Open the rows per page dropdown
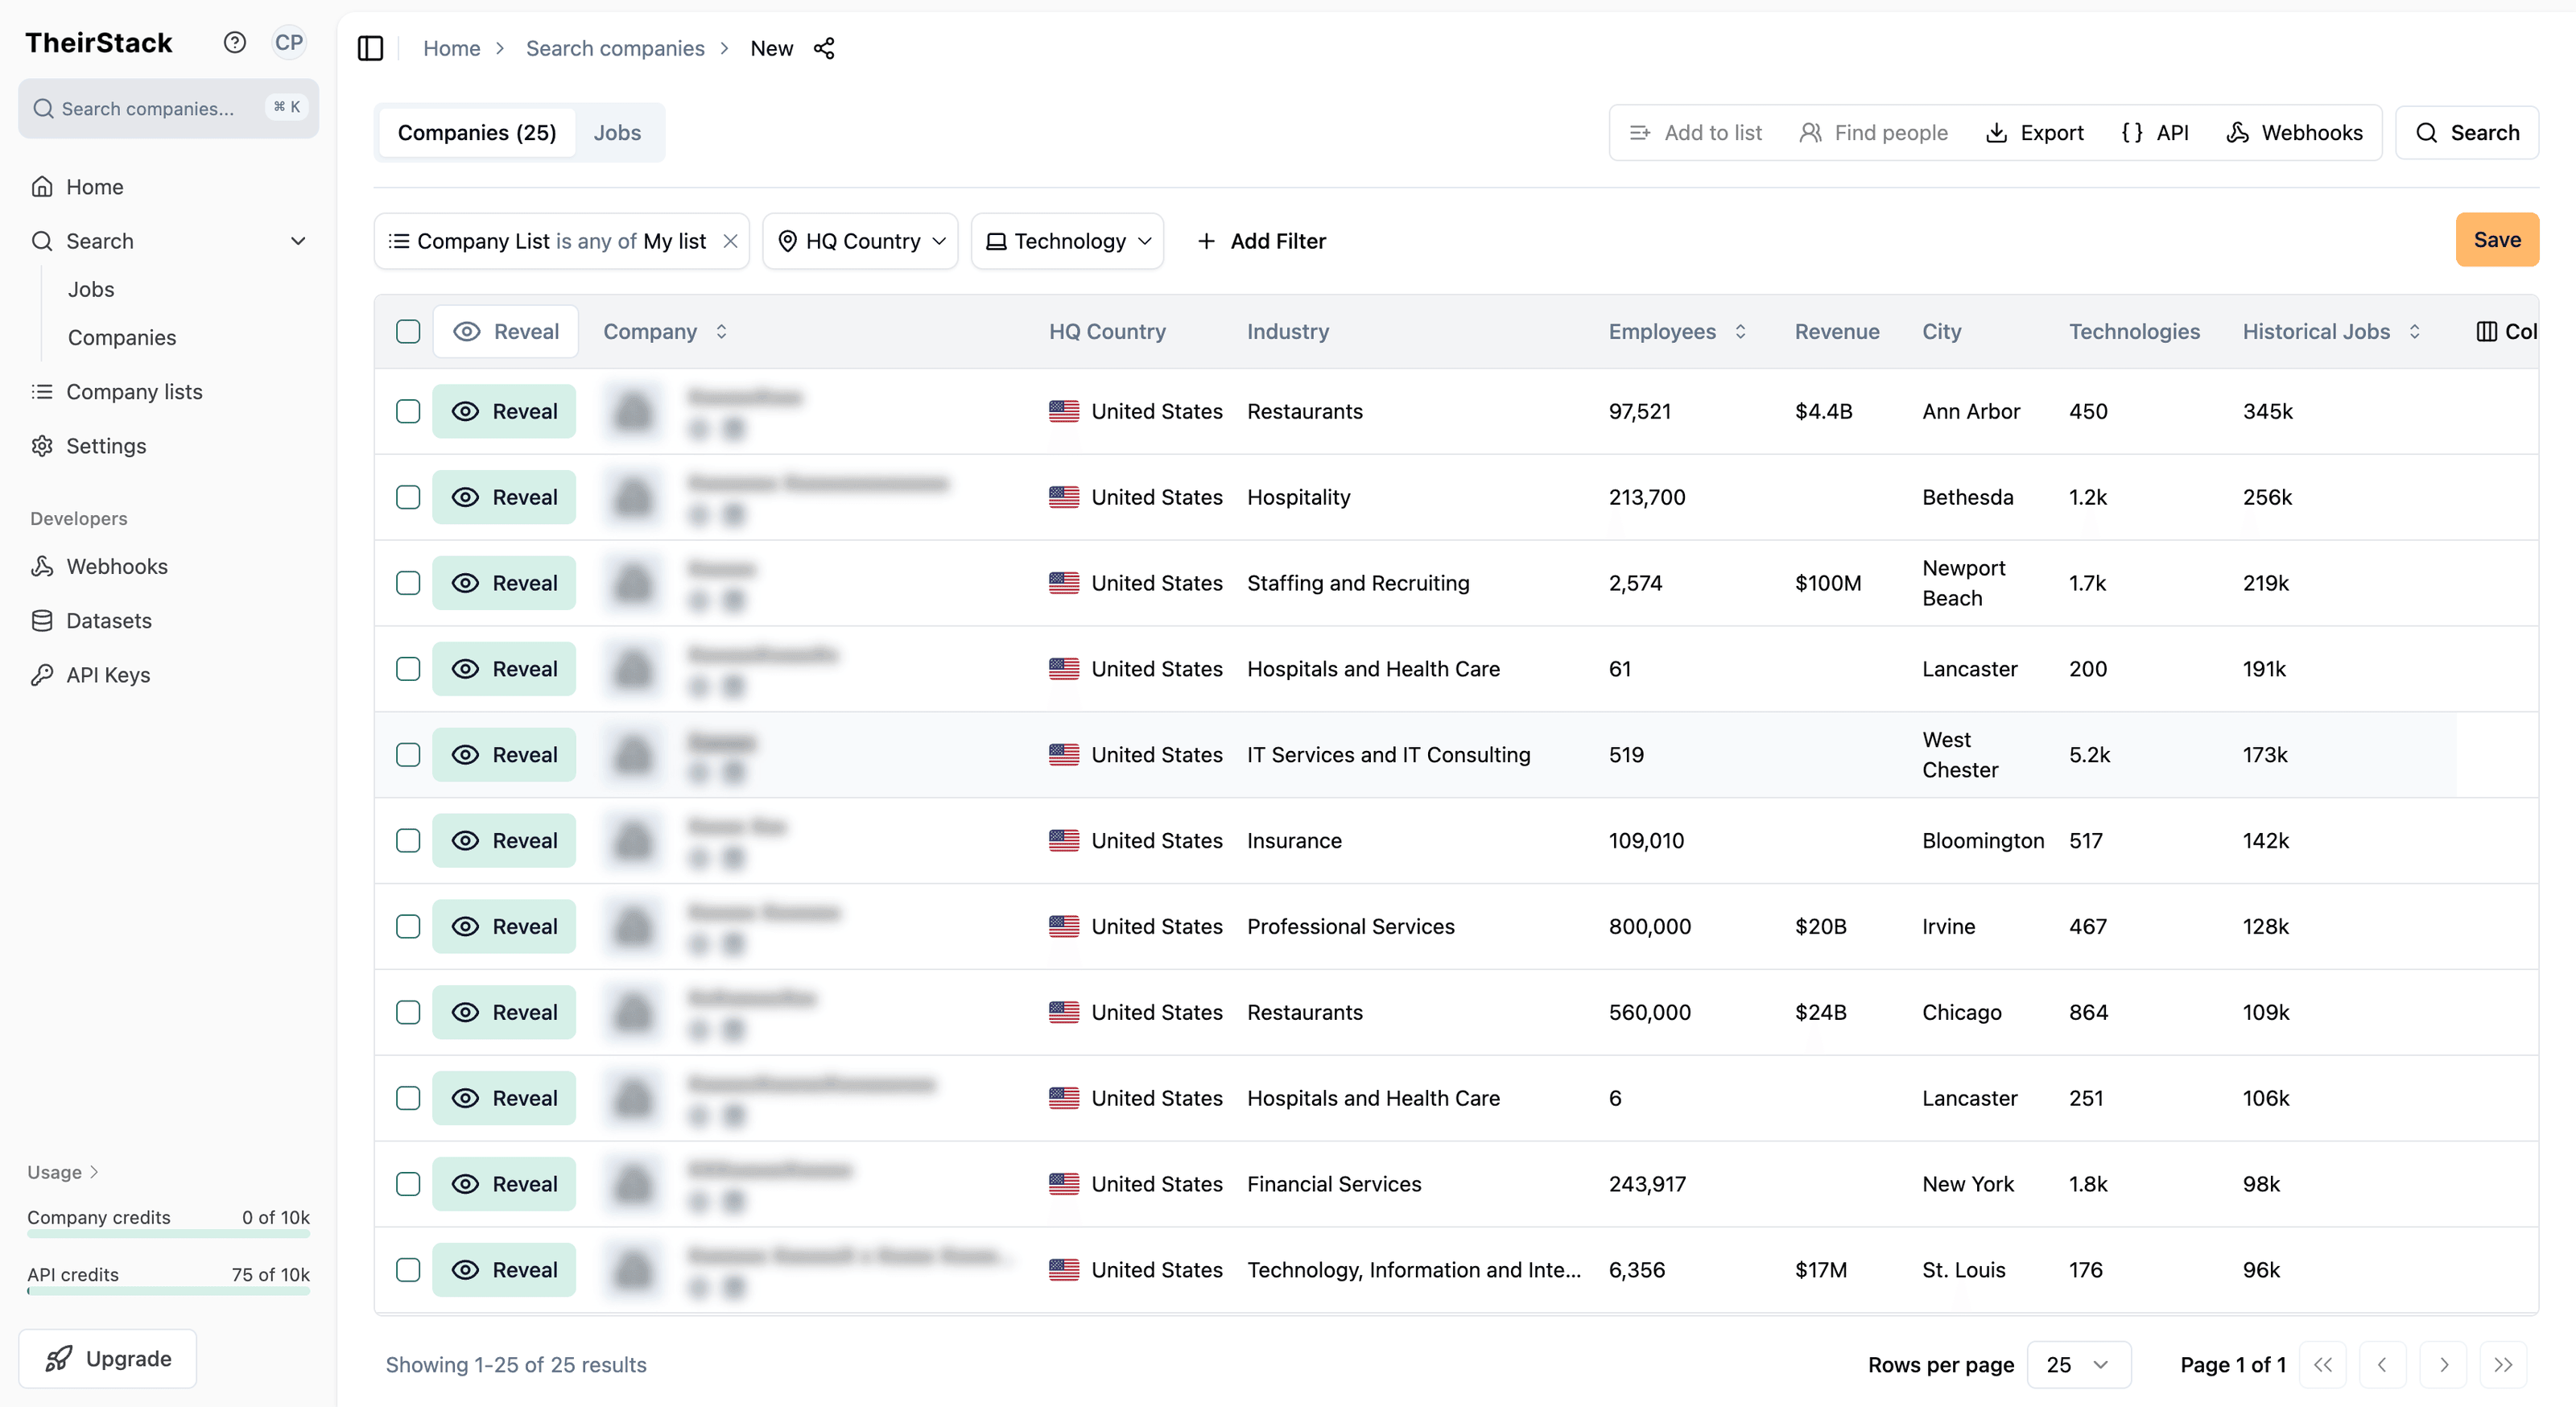The height and width of the screenshot is (1407, 2576). (2078, 1365)
